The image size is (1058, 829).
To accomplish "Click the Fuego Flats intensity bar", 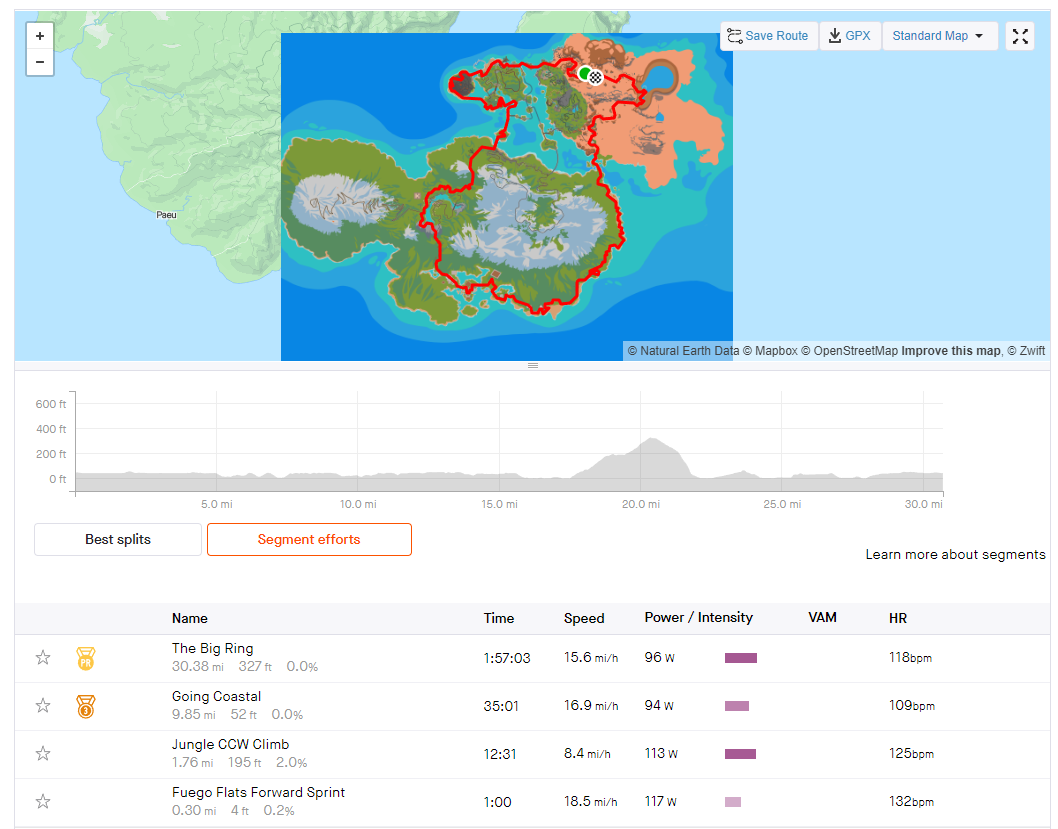I will tap(733, 801).
